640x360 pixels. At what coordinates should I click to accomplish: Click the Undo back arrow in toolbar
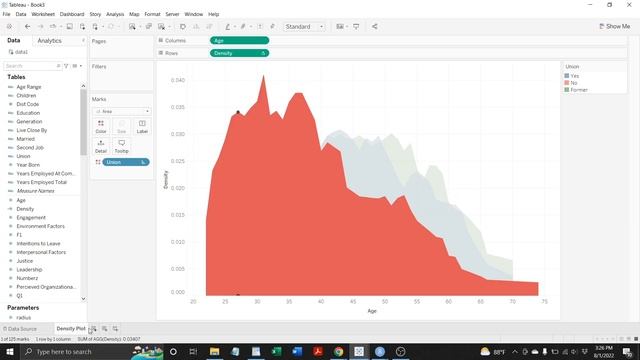click(27, 27)
